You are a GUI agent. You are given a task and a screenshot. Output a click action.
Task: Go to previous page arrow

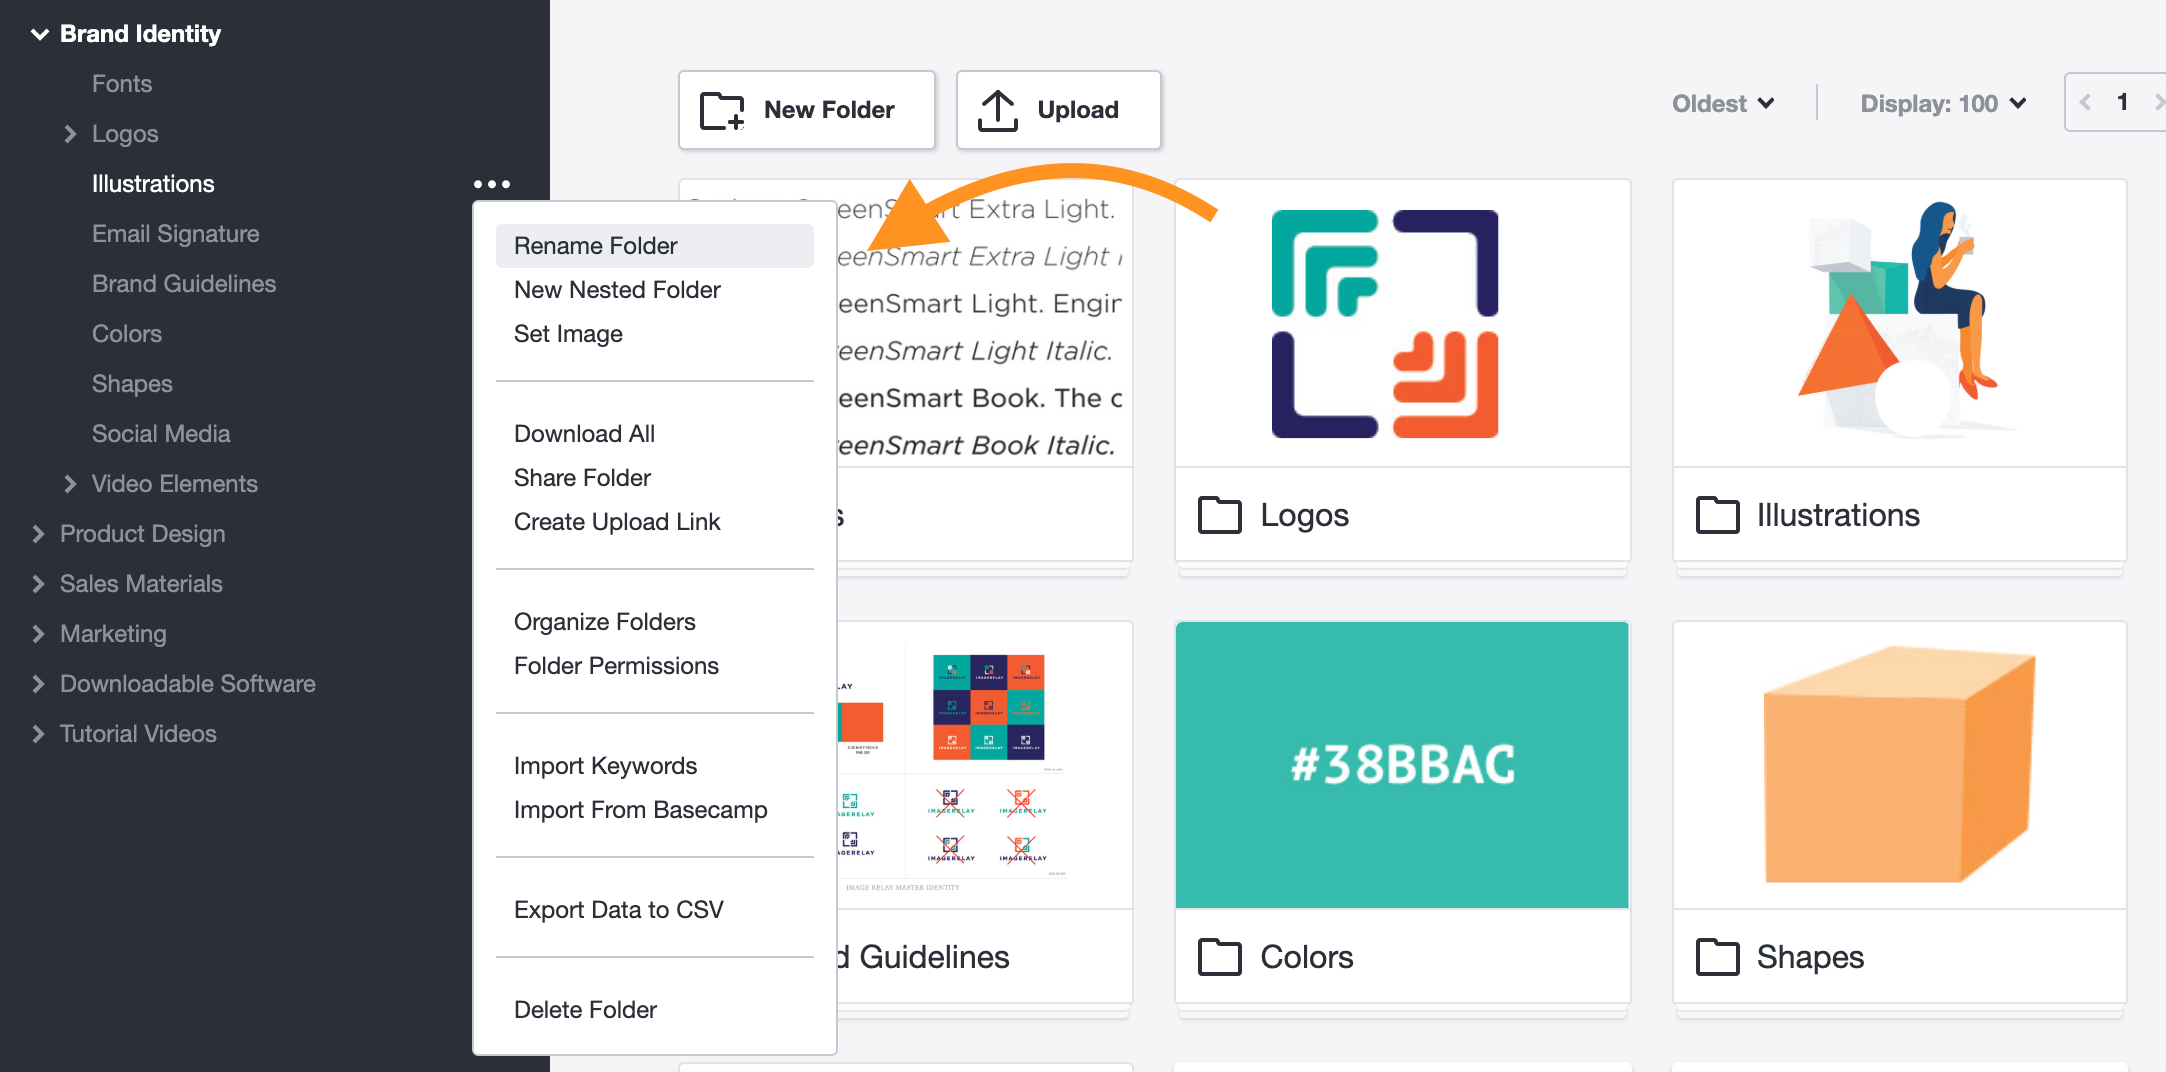(x=2085, y=102)
